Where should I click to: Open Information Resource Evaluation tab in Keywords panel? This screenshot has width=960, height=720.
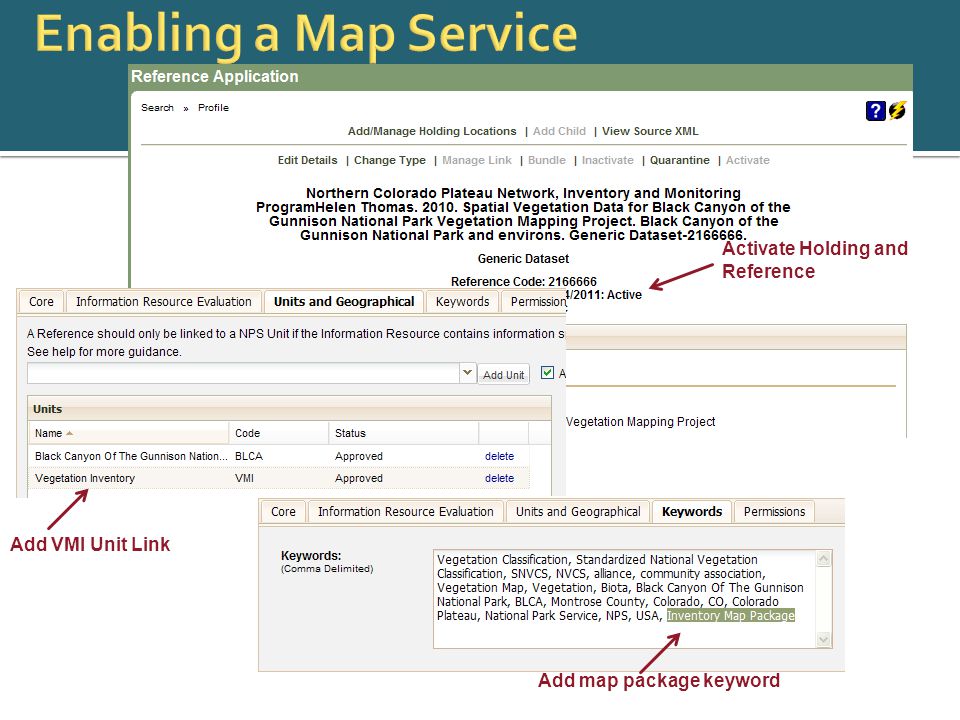(405, 512)
